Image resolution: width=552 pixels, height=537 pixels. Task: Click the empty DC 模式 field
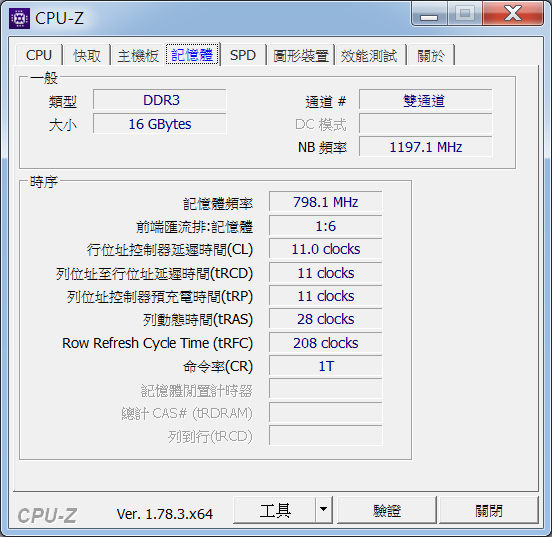point(425,124)
